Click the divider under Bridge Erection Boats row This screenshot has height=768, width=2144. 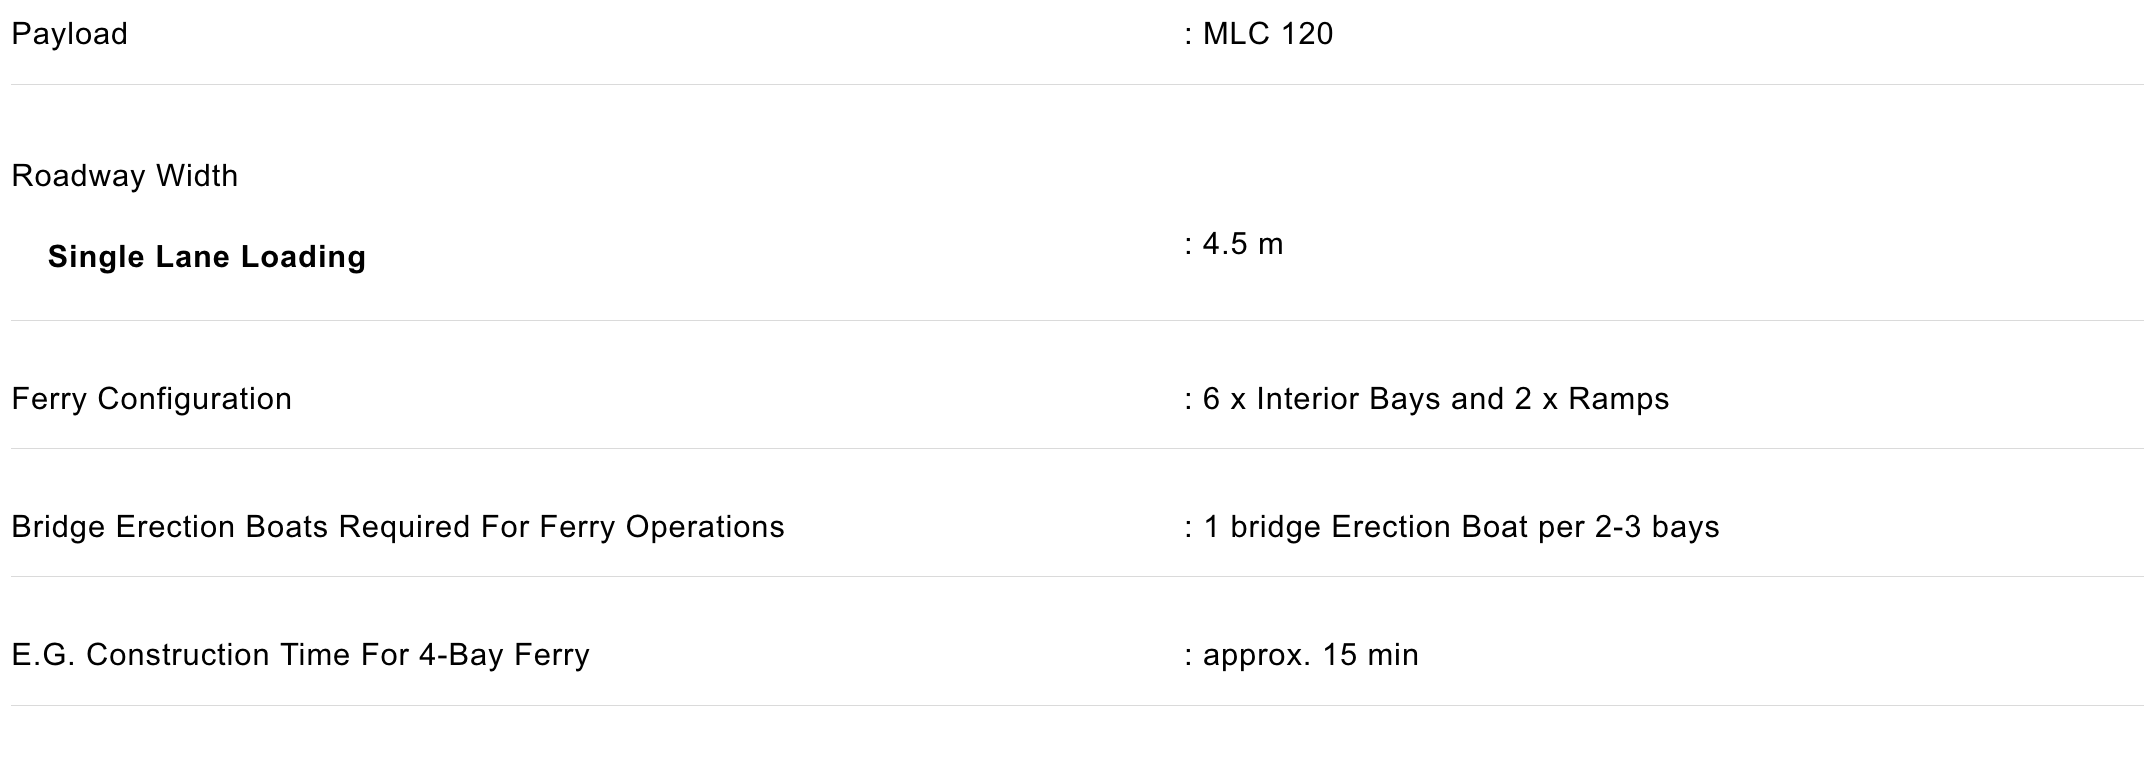click(x=1077, y=577)
